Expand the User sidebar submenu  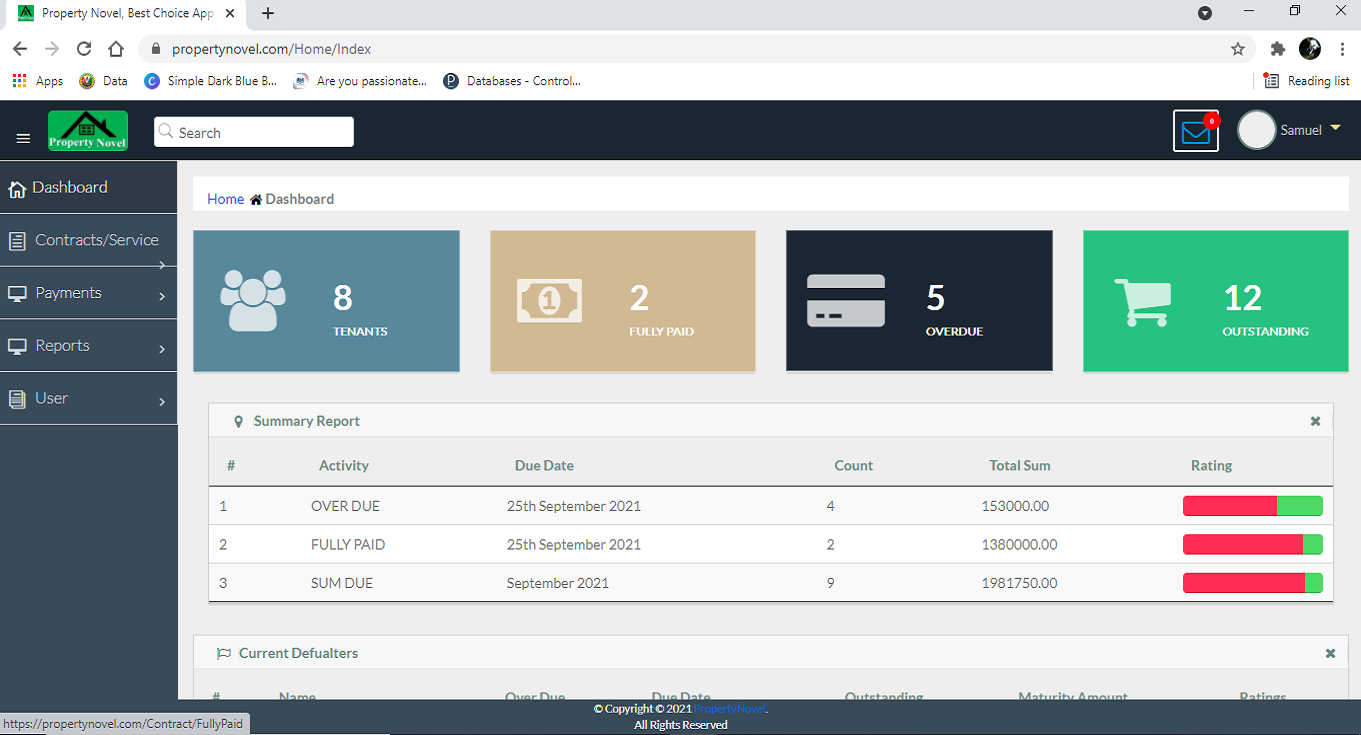coord(88,399)
